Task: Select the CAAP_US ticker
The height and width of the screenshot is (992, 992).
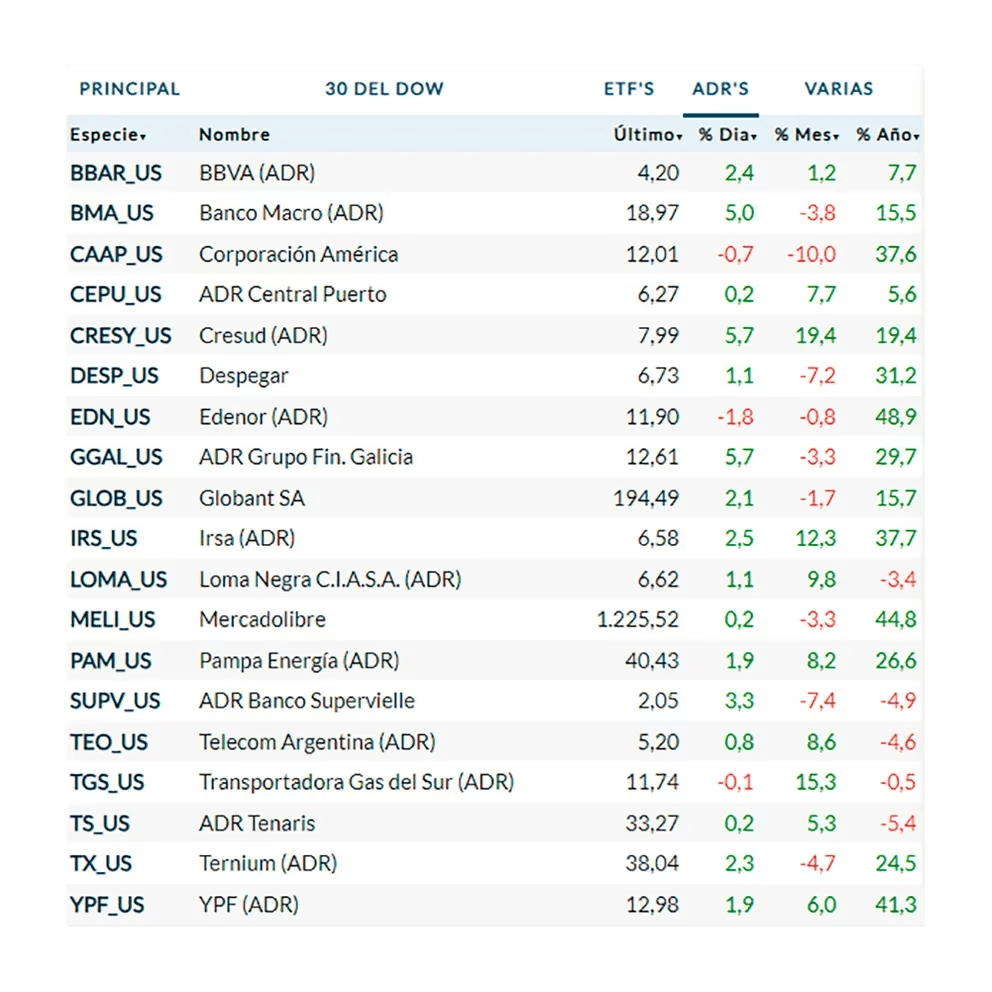Action: click(x=116, y=254)
